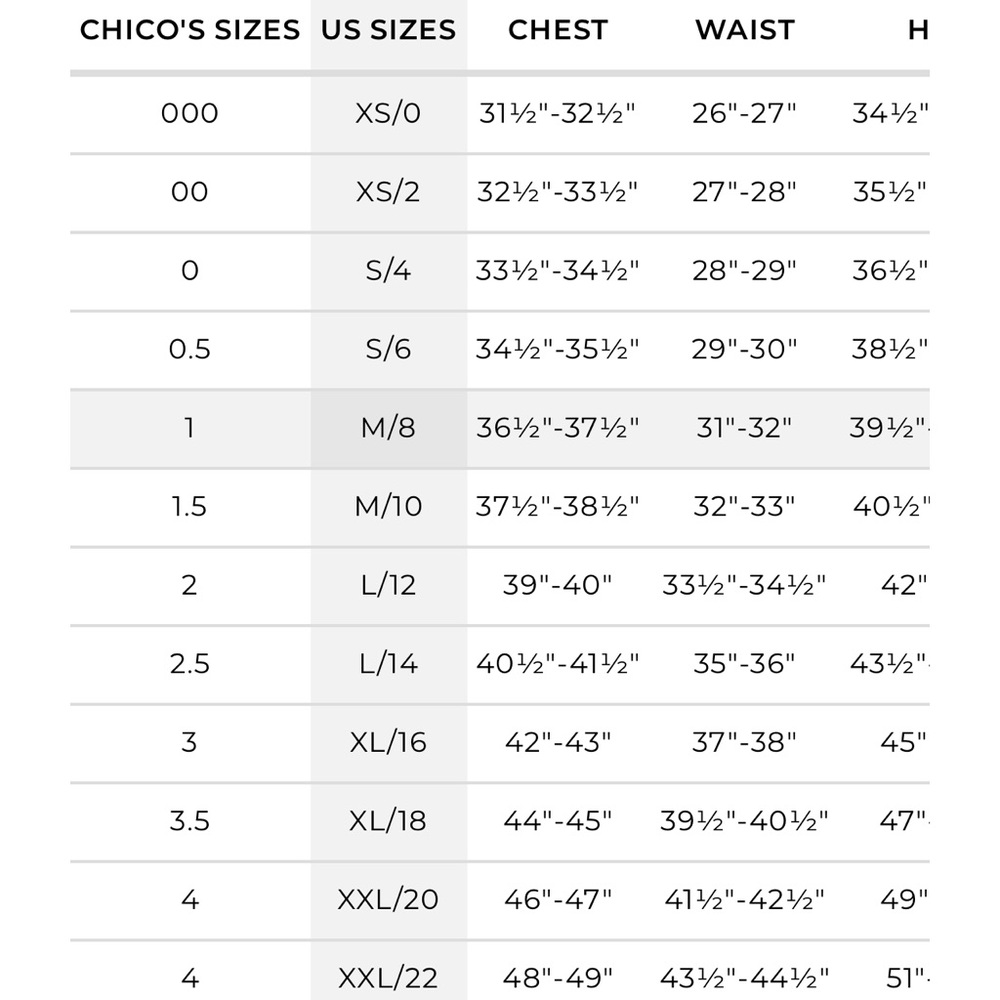Image resolution: width=1000 pixels, height=1000 pixels.
Task: Click the 39"-40" chest measurement cell
Action: coord(557,585)
